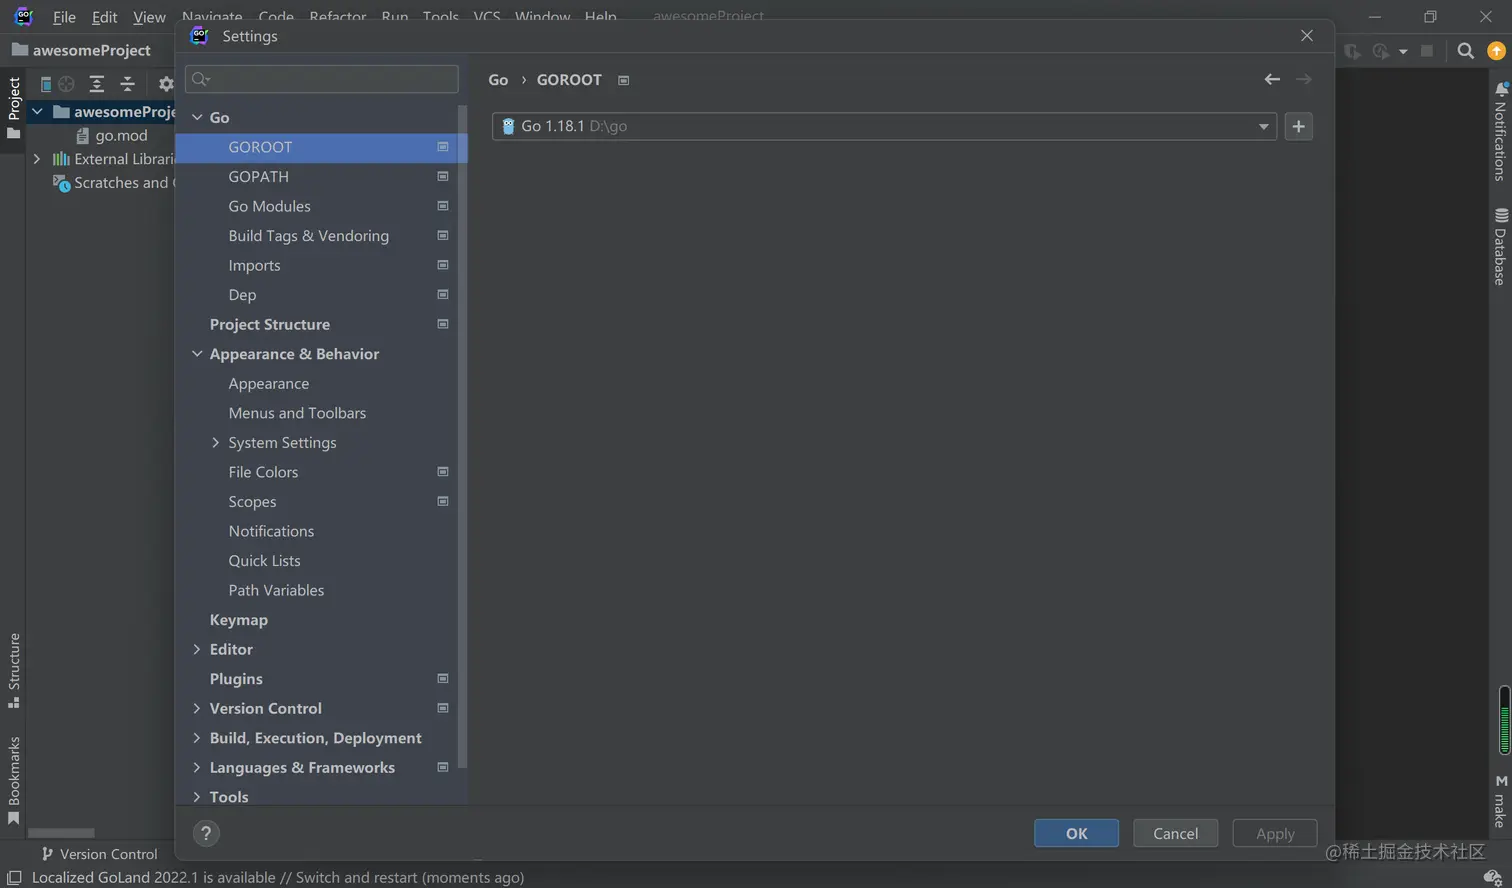Collapse the awesomeProject folder in the Project tree
The height and width of the screenshot is (888, 1512).
coord(37,111)
